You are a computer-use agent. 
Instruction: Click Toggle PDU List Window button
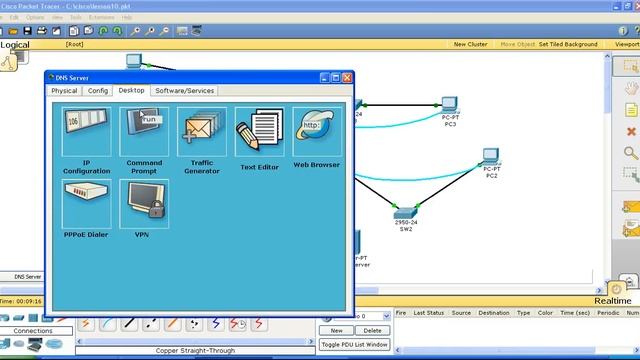[x=354, y=344]
